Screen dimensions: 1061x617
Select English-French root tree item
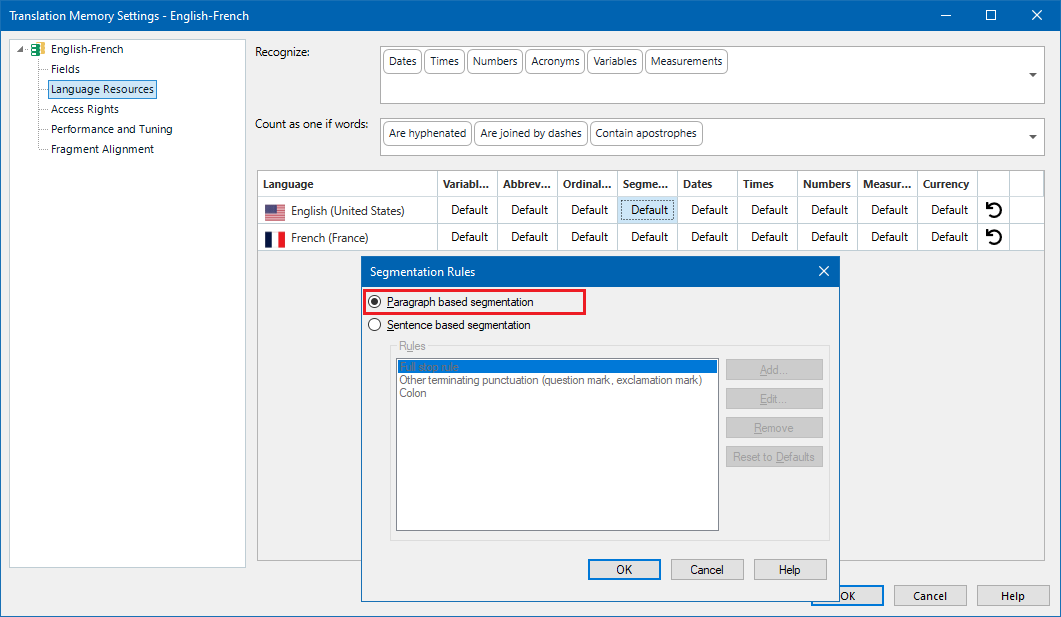(x=87, y=49)
